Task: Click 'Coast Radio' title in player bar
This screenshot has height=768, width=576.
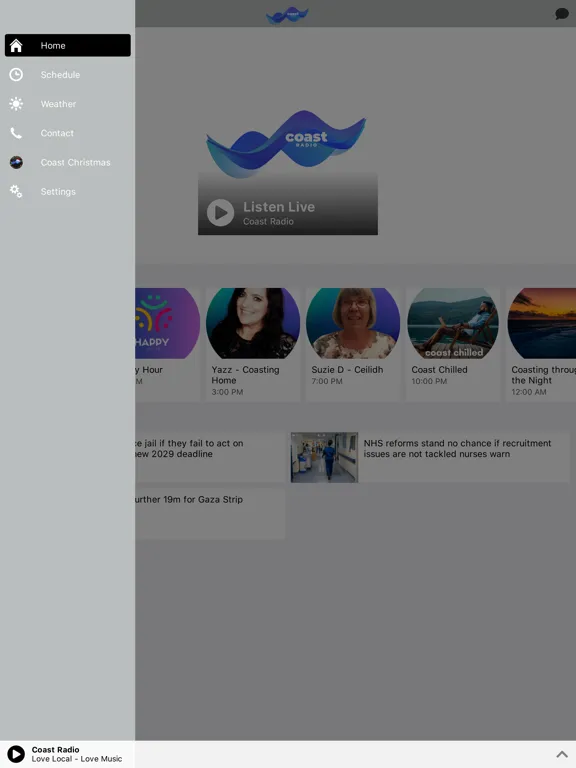Action: pos(55,749)
